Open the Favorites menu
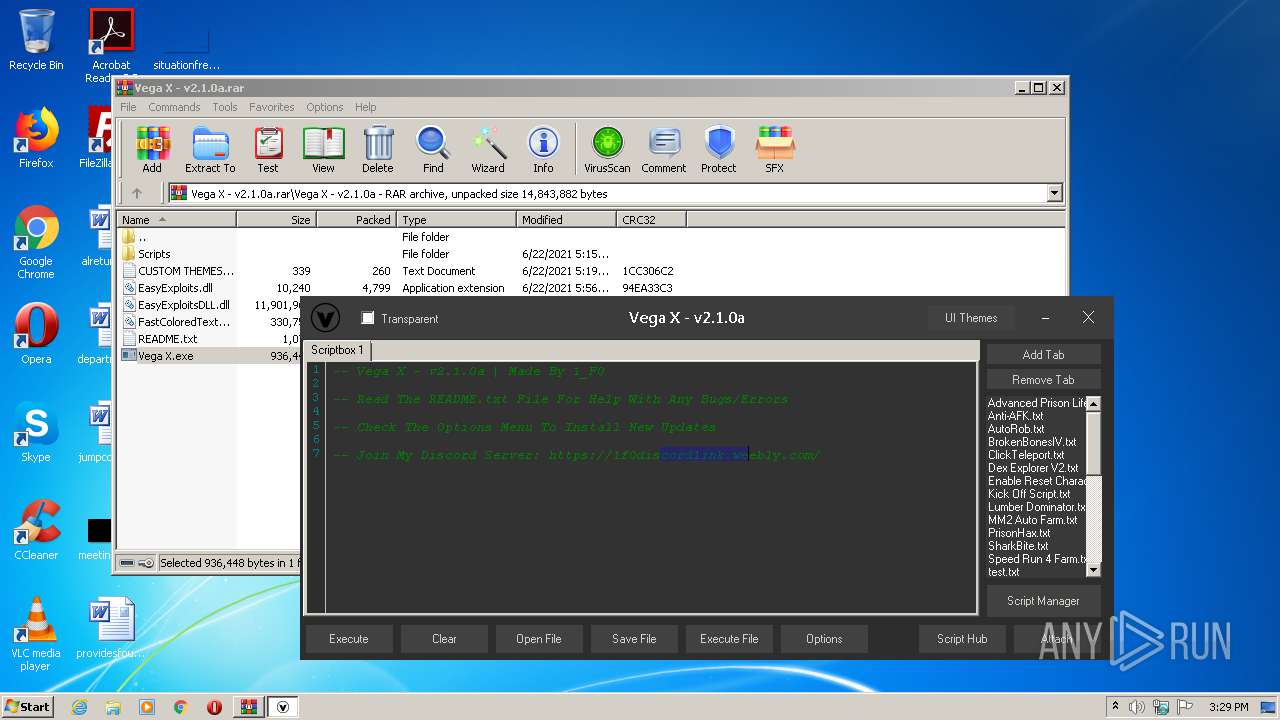The height and width of the screenshot is (720, 1280). point(272,107)
